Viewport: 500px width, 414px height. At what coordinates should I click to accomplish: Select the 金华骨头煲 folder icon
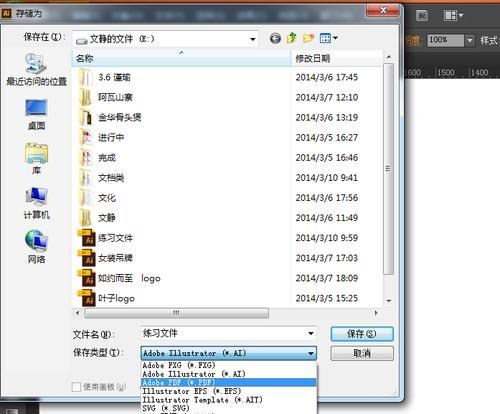coord(86,117)
